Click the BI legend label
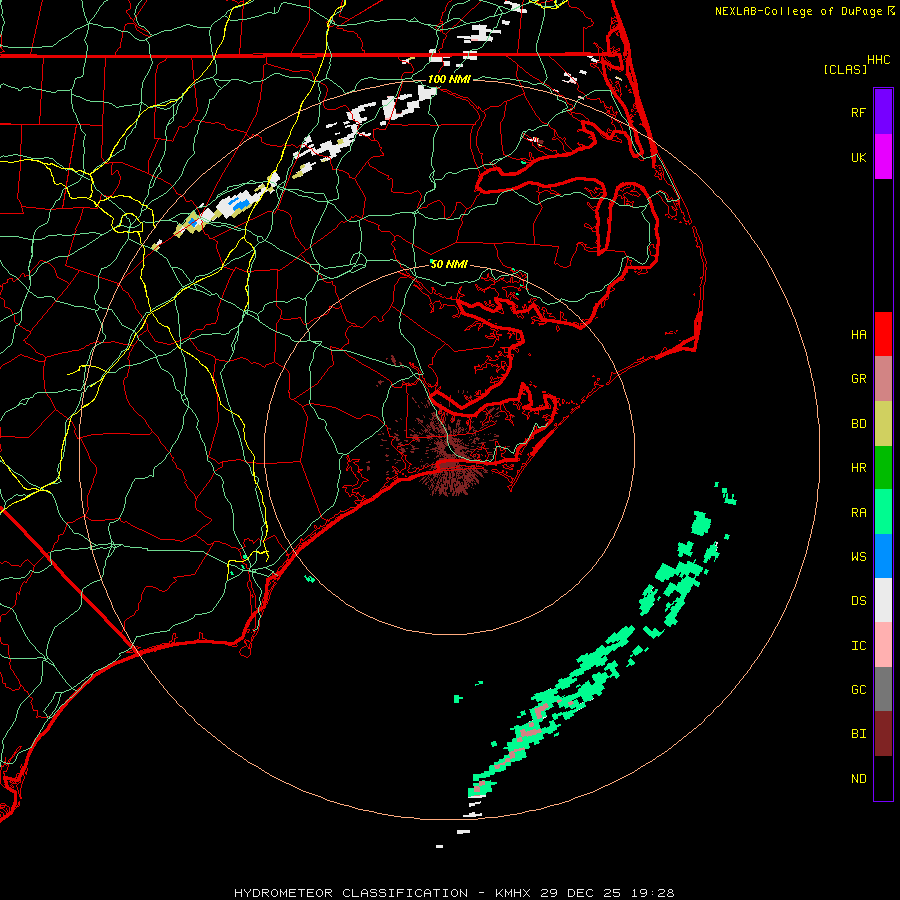900x900 pixels. pos(858,734)
